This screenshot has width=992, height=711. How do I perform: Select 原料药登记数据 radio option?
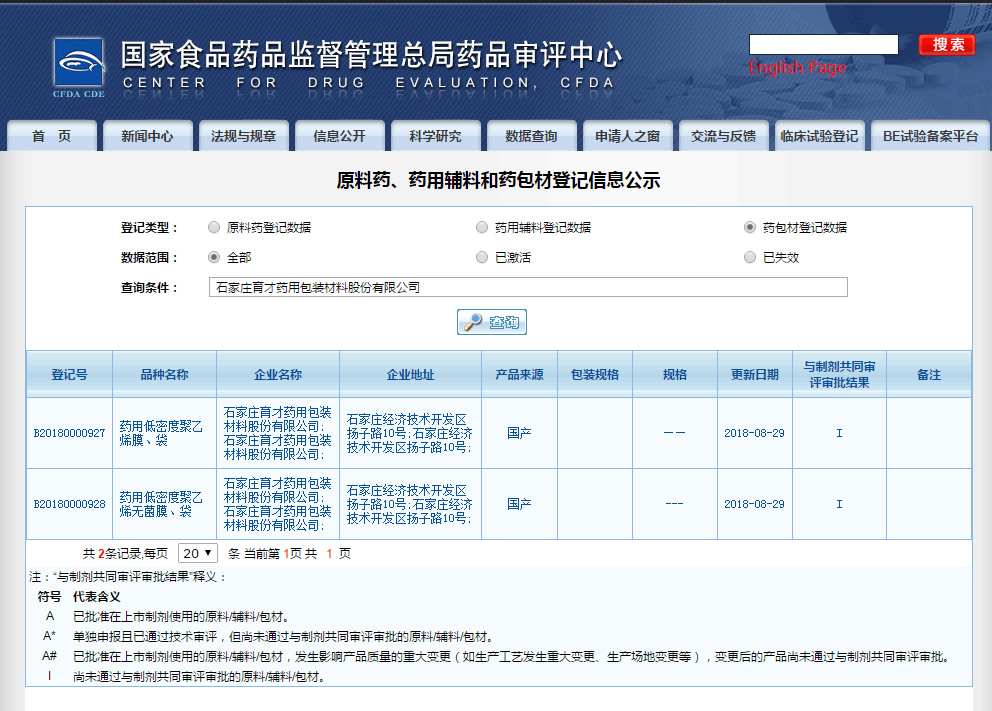pyautogui.click(x=213, y=227)
